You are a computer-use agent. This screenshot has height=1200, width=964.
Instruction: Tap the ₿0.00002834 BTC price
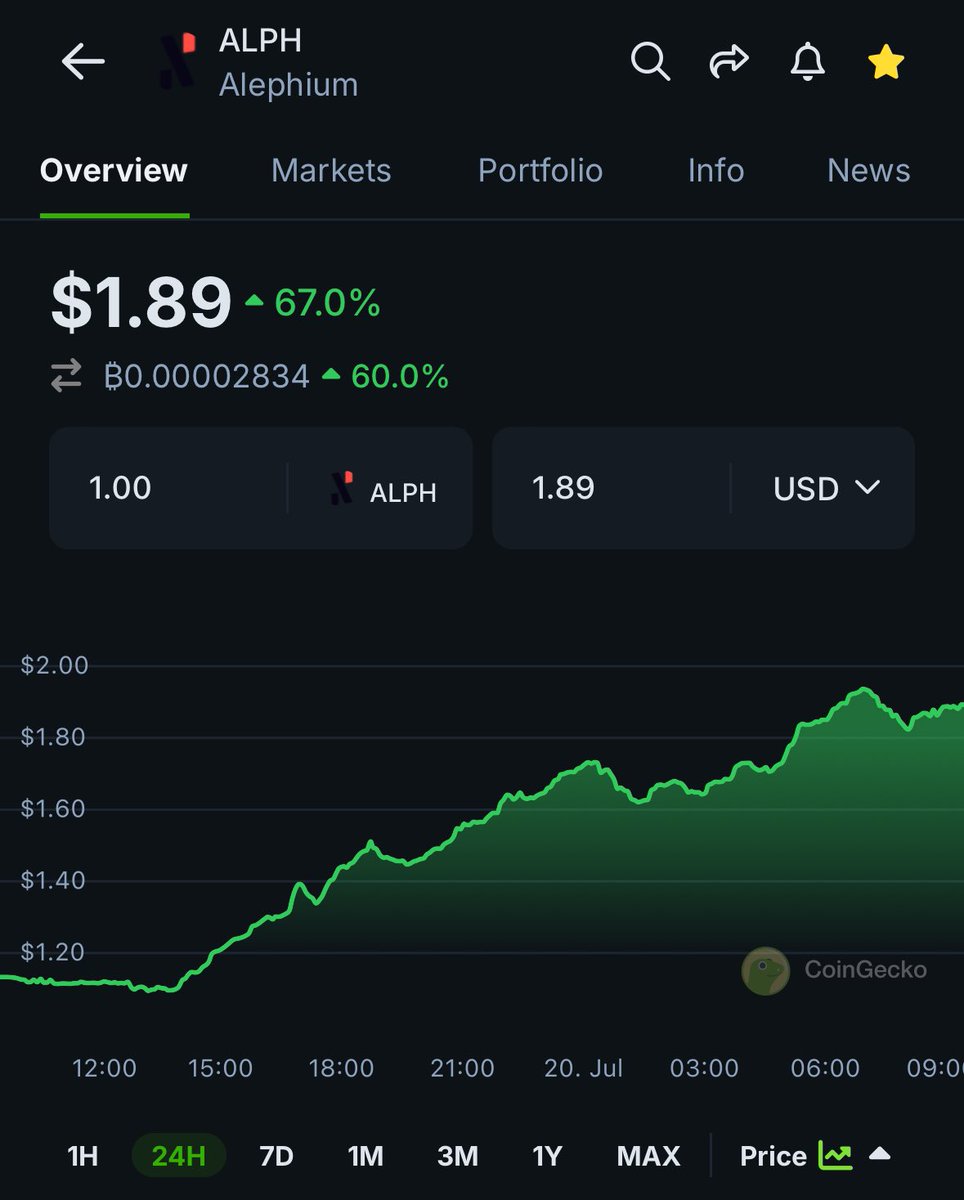(x=206, y=377)
